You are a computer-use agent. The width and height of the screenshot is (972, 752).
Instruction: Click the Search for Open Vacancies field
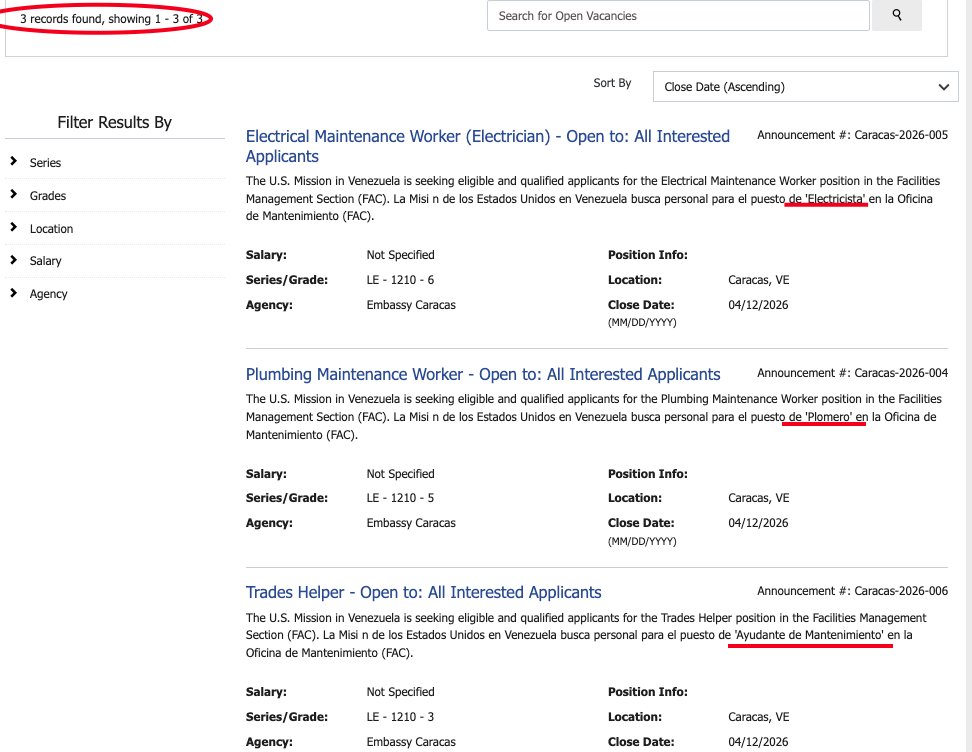point(678,15)
